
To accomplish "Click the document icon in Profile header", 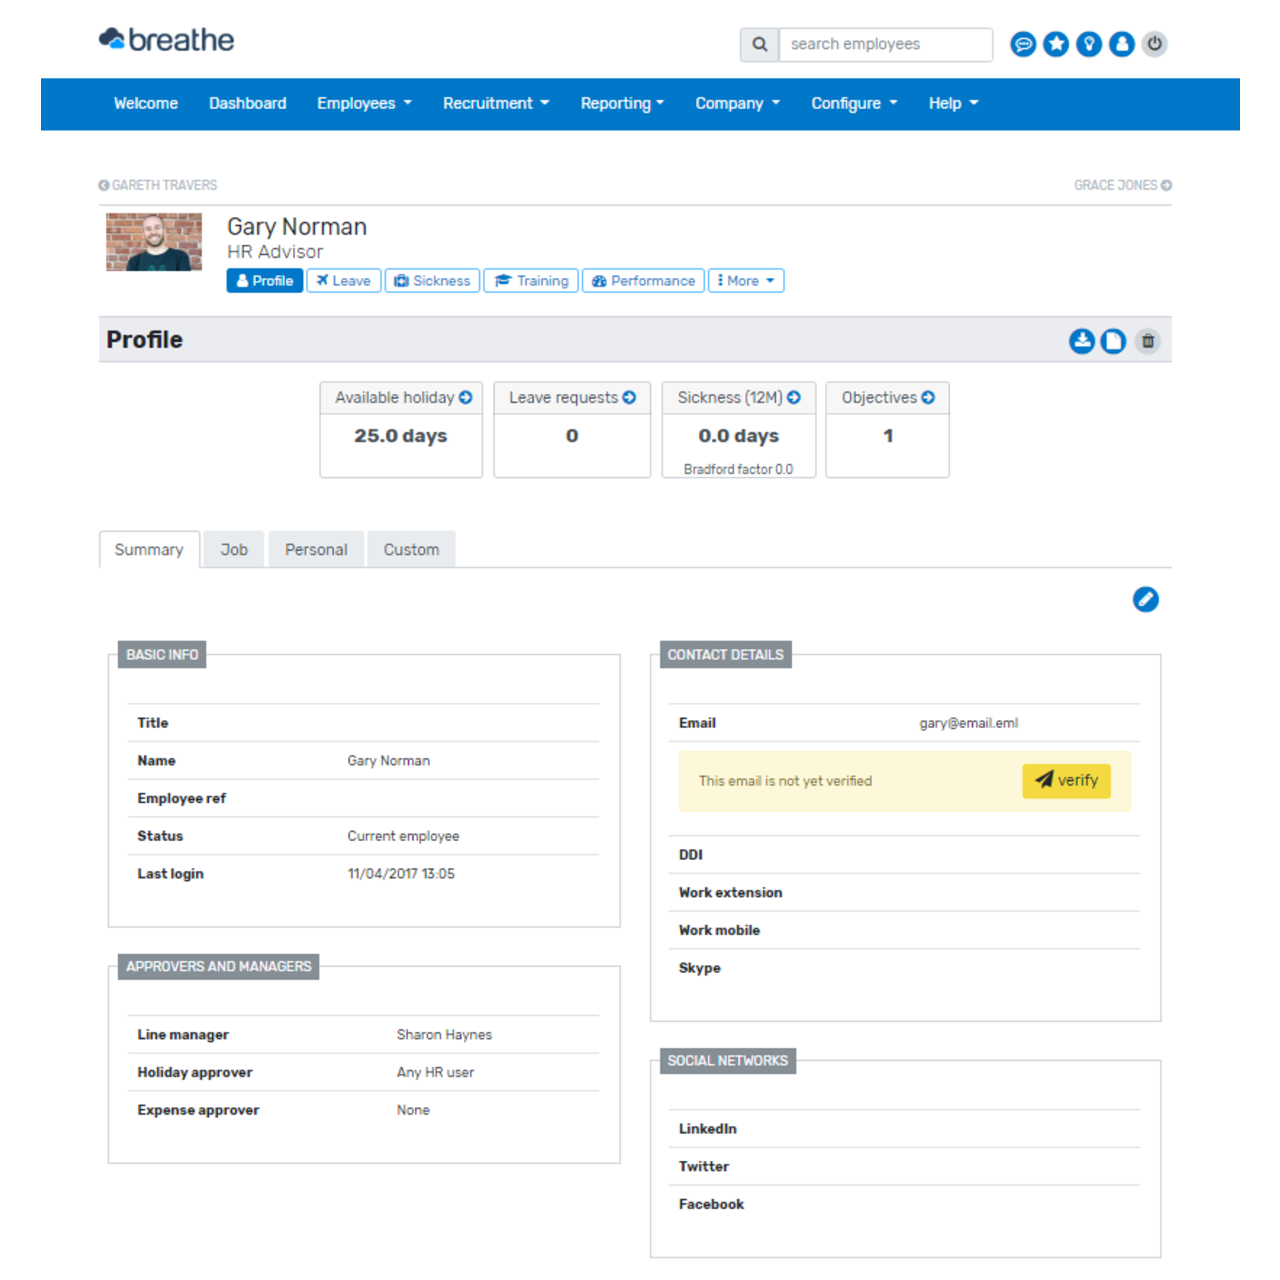I will 1113,341.
